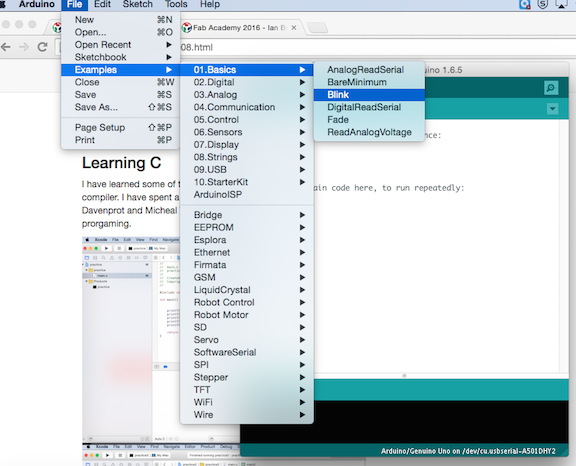Image resolution: width=576 pixels, height=466 pixels.
Task: Open Serial Monitor magnifier icon in Arduino window
Action: (551, 88)
